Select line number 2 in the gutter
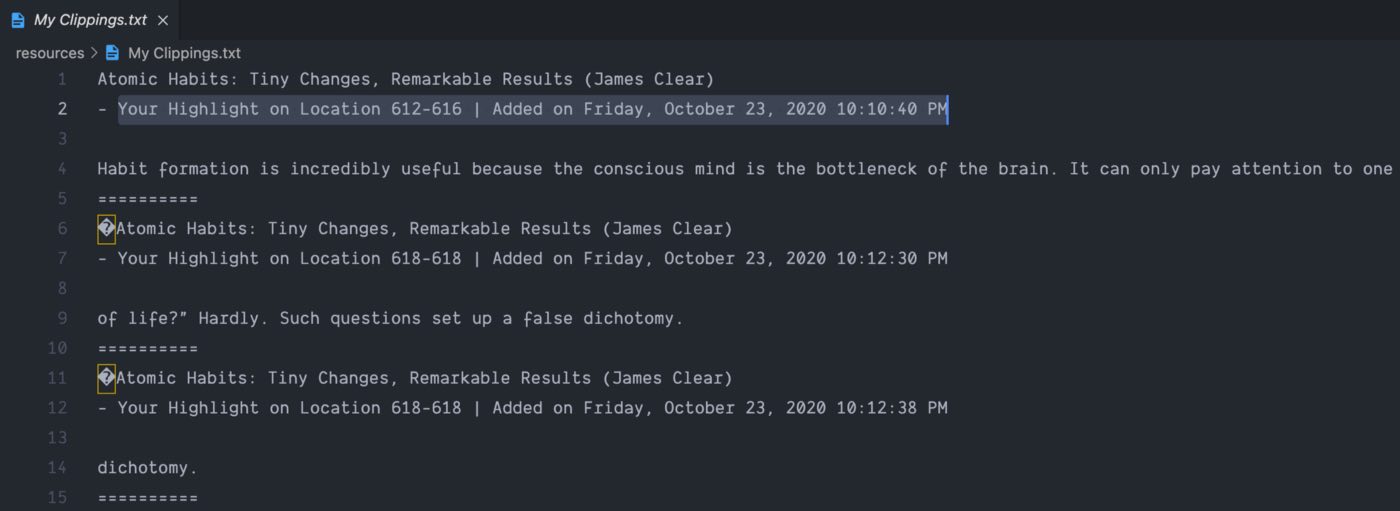 [62, 109]
